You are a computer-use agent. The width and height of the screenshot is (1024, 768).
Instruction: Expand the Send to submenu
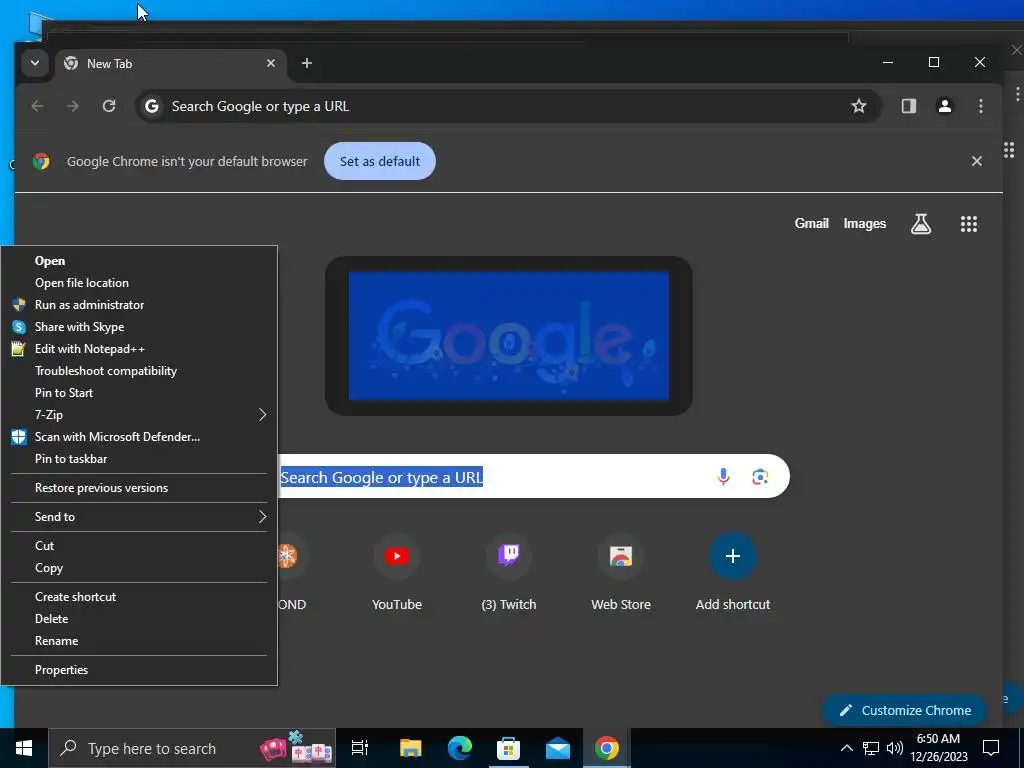click(139, 517)
